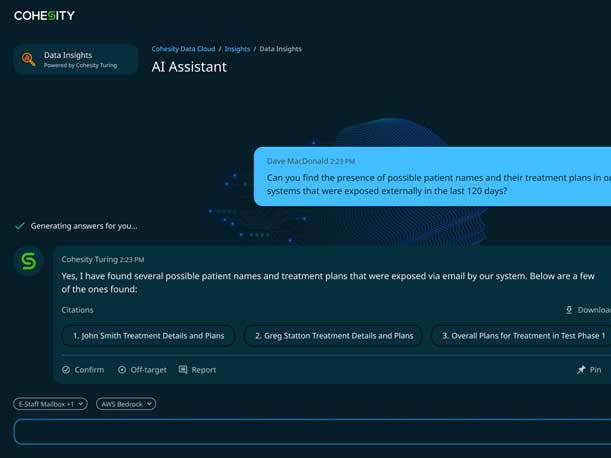Click the Report icon under the answer
Viewport: 611px width, 458px height.
[183, 370]
